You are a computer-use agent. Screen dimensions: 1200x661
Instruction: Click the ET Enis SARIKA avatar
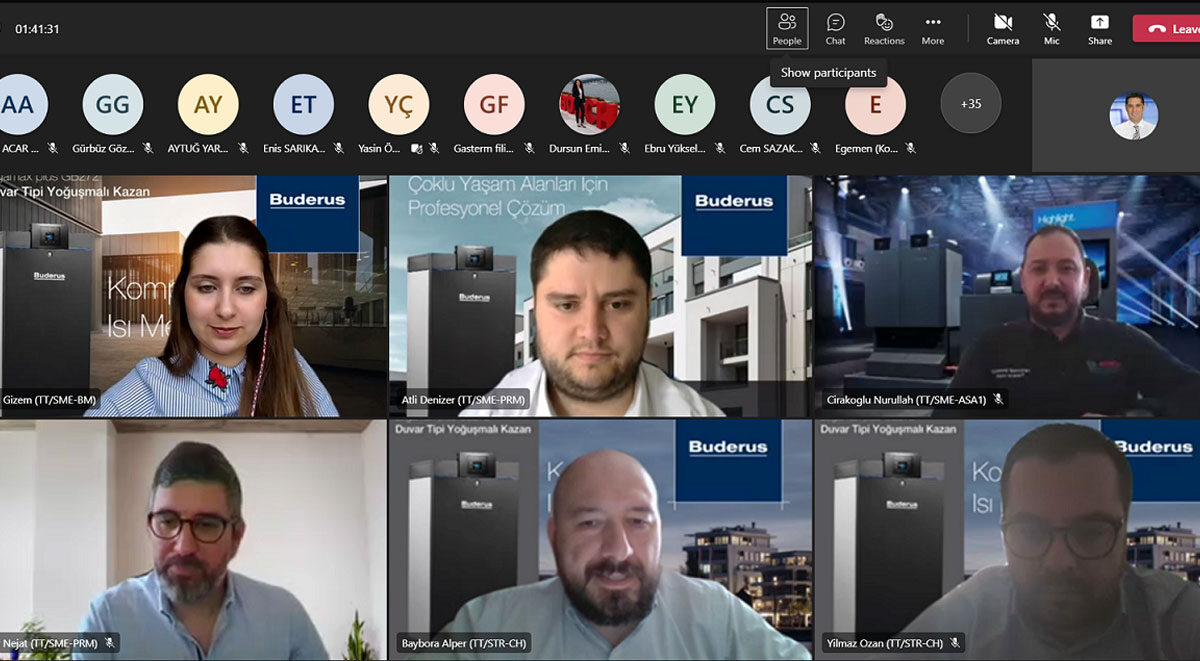303,104
